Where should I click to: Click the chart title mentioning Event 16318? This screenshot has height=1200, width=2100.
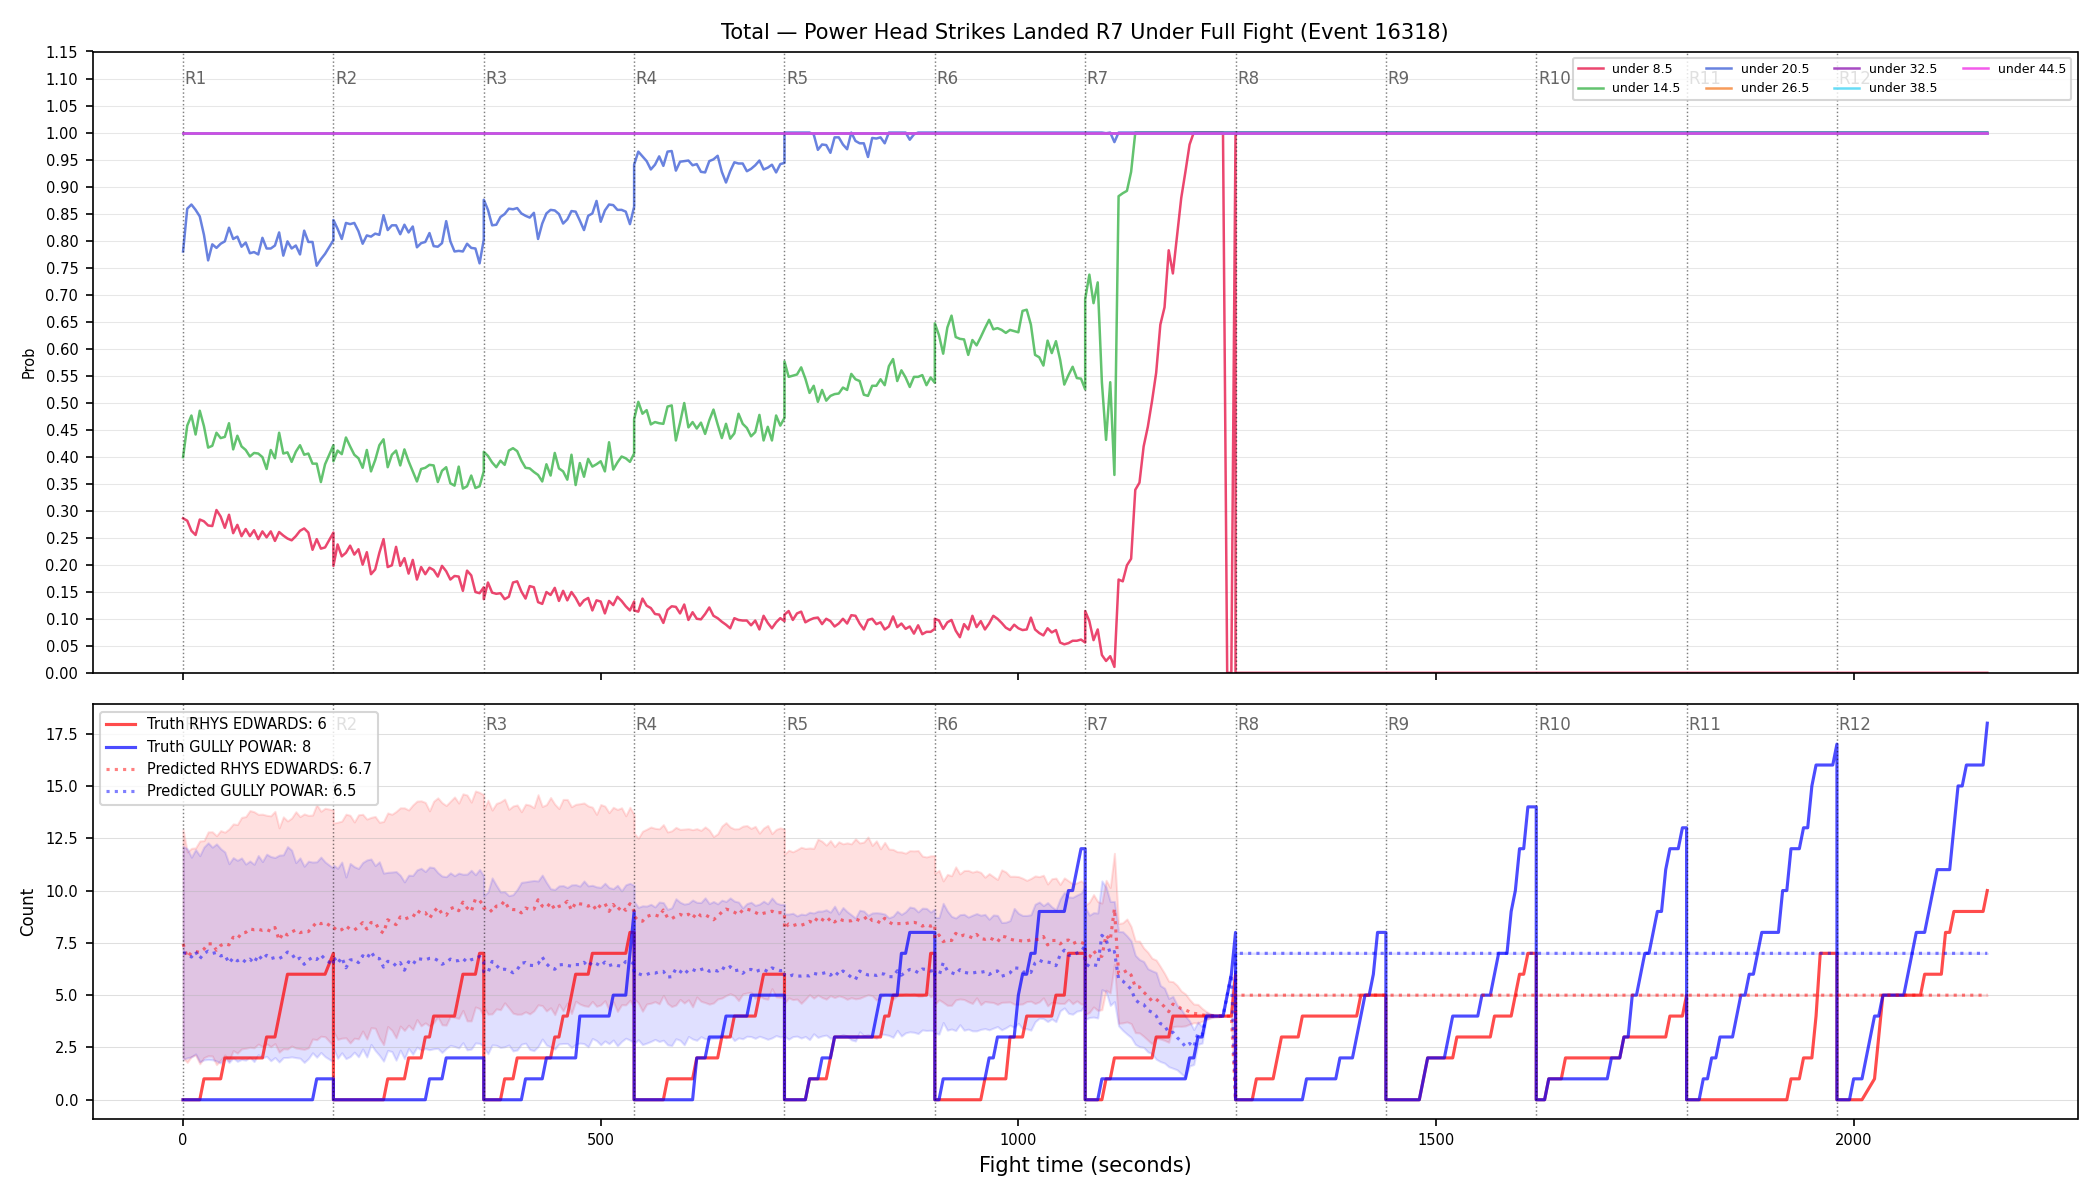(x=1084, y=32)
